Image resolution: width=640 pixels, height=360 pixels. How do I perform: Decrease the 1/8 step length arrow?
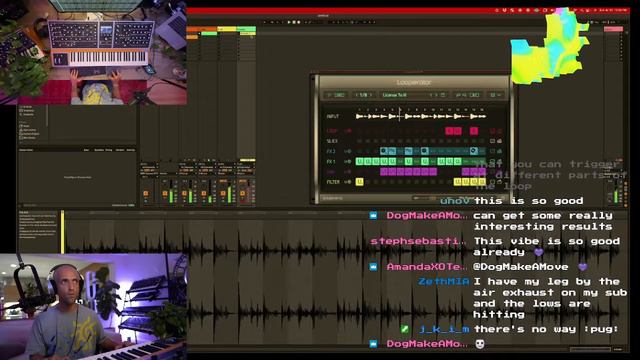coord(356,95)
